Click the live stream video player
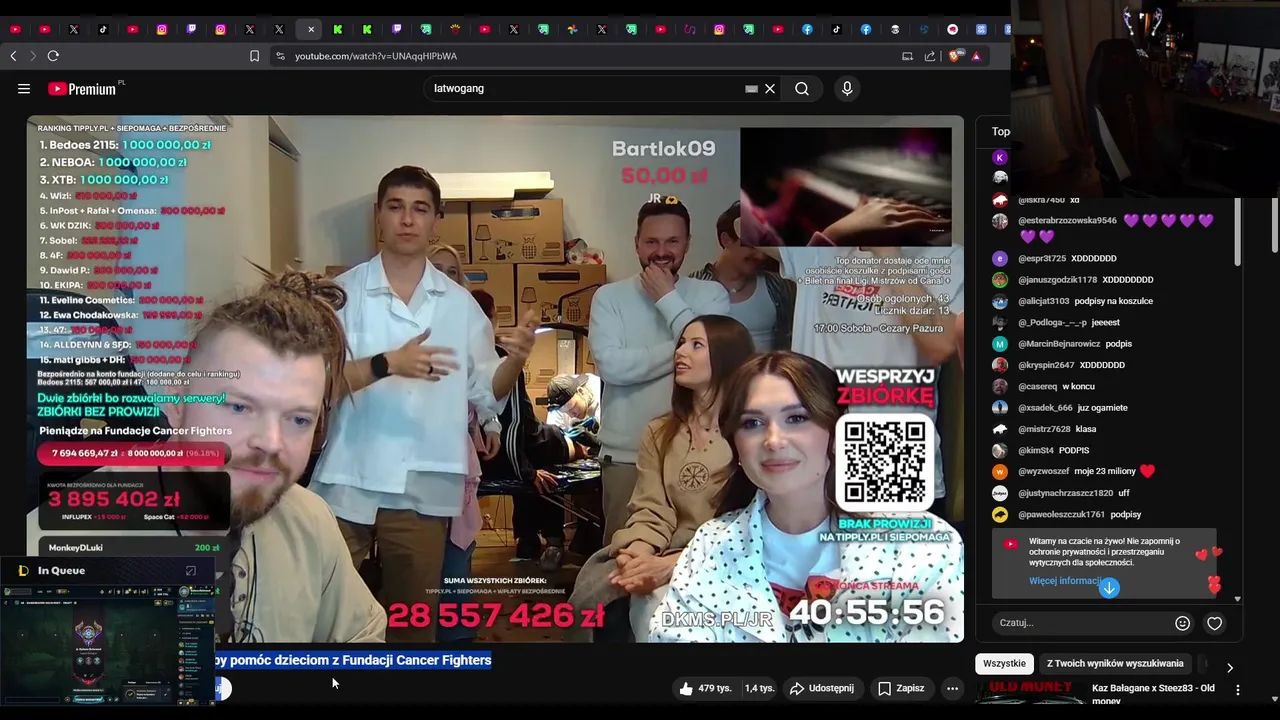Image resolution: width=1280 pixels, height=720 pixels. (x=495, y=378)
